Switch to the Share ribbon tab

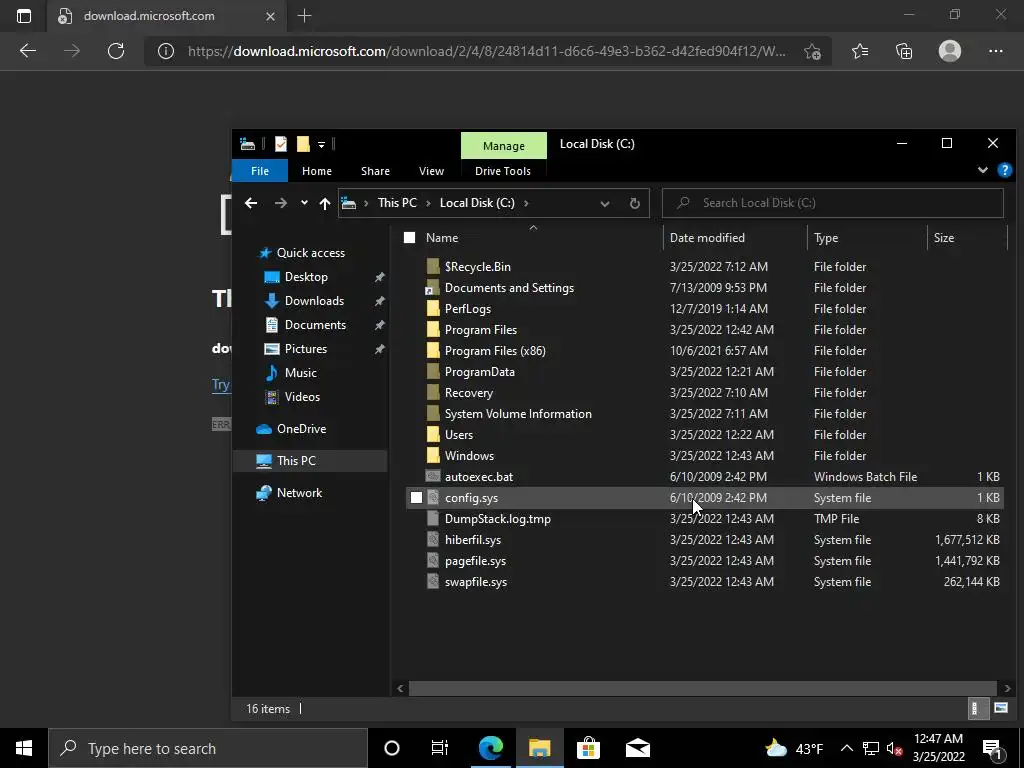[x=376, y=171]
